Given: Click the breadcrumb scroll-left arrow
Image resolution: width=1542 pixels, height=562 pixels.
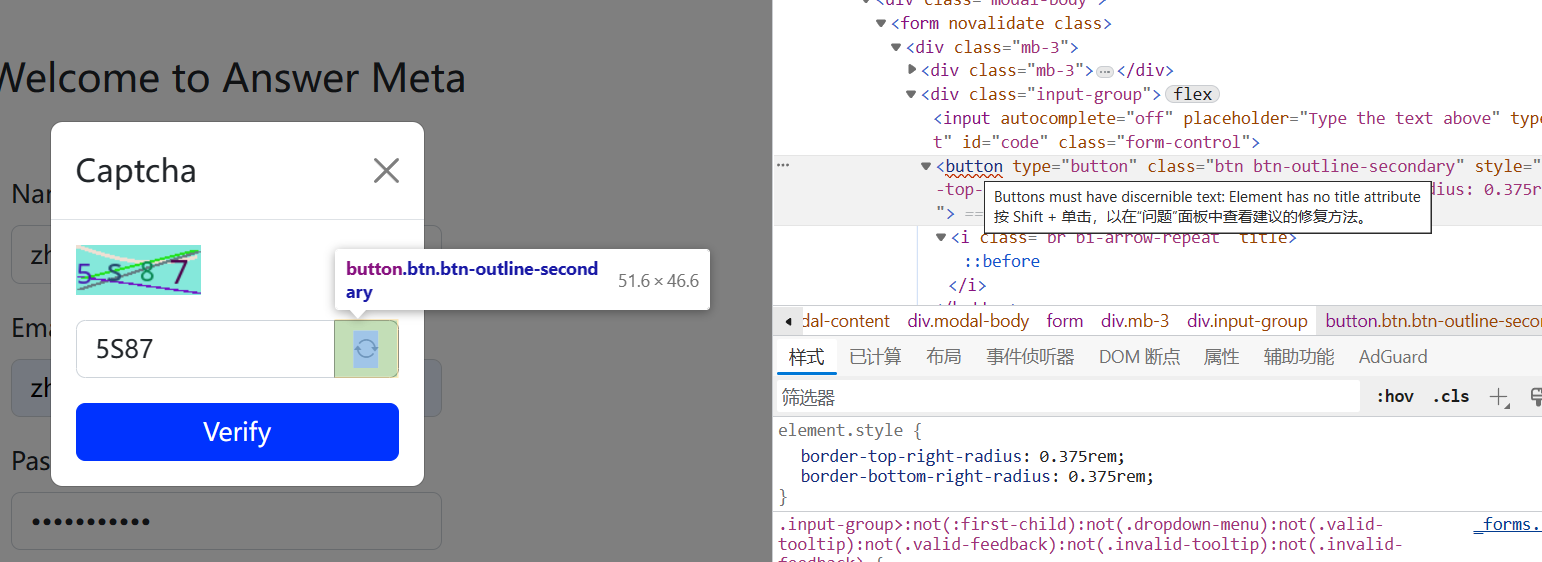Looking at the screenshot, I should click(x=788, y=321).
